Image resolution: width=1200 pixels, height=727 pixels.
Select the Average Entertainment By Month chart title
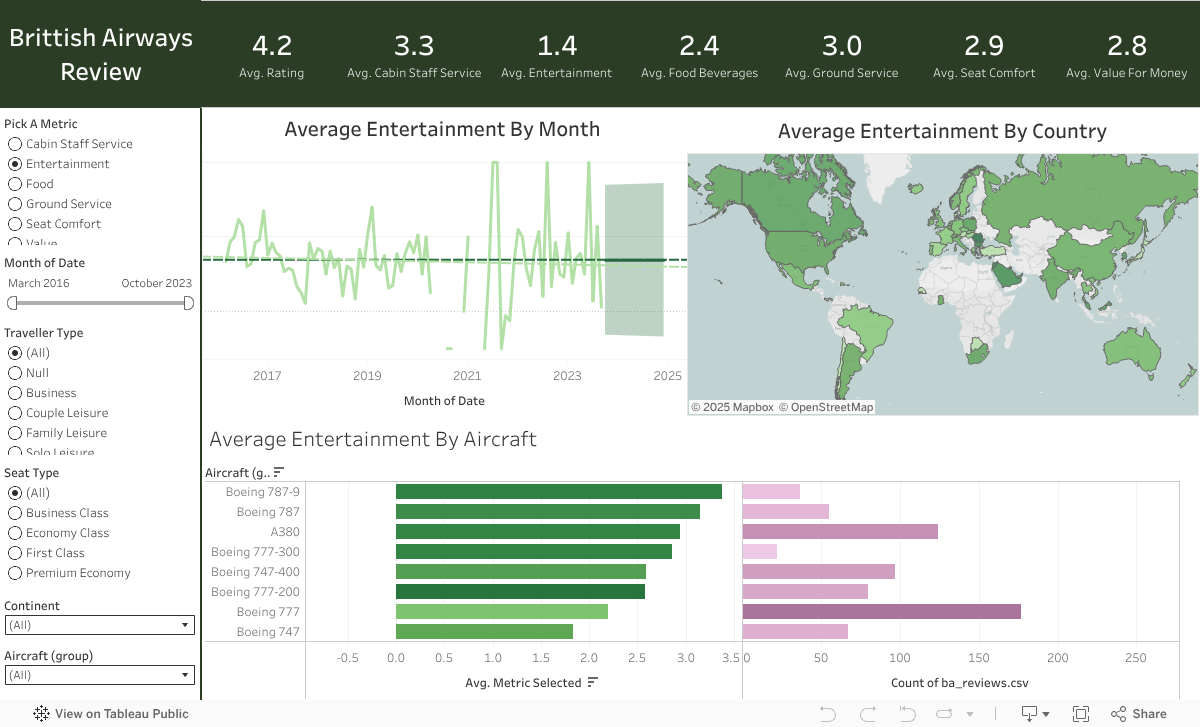click(443, 130)
